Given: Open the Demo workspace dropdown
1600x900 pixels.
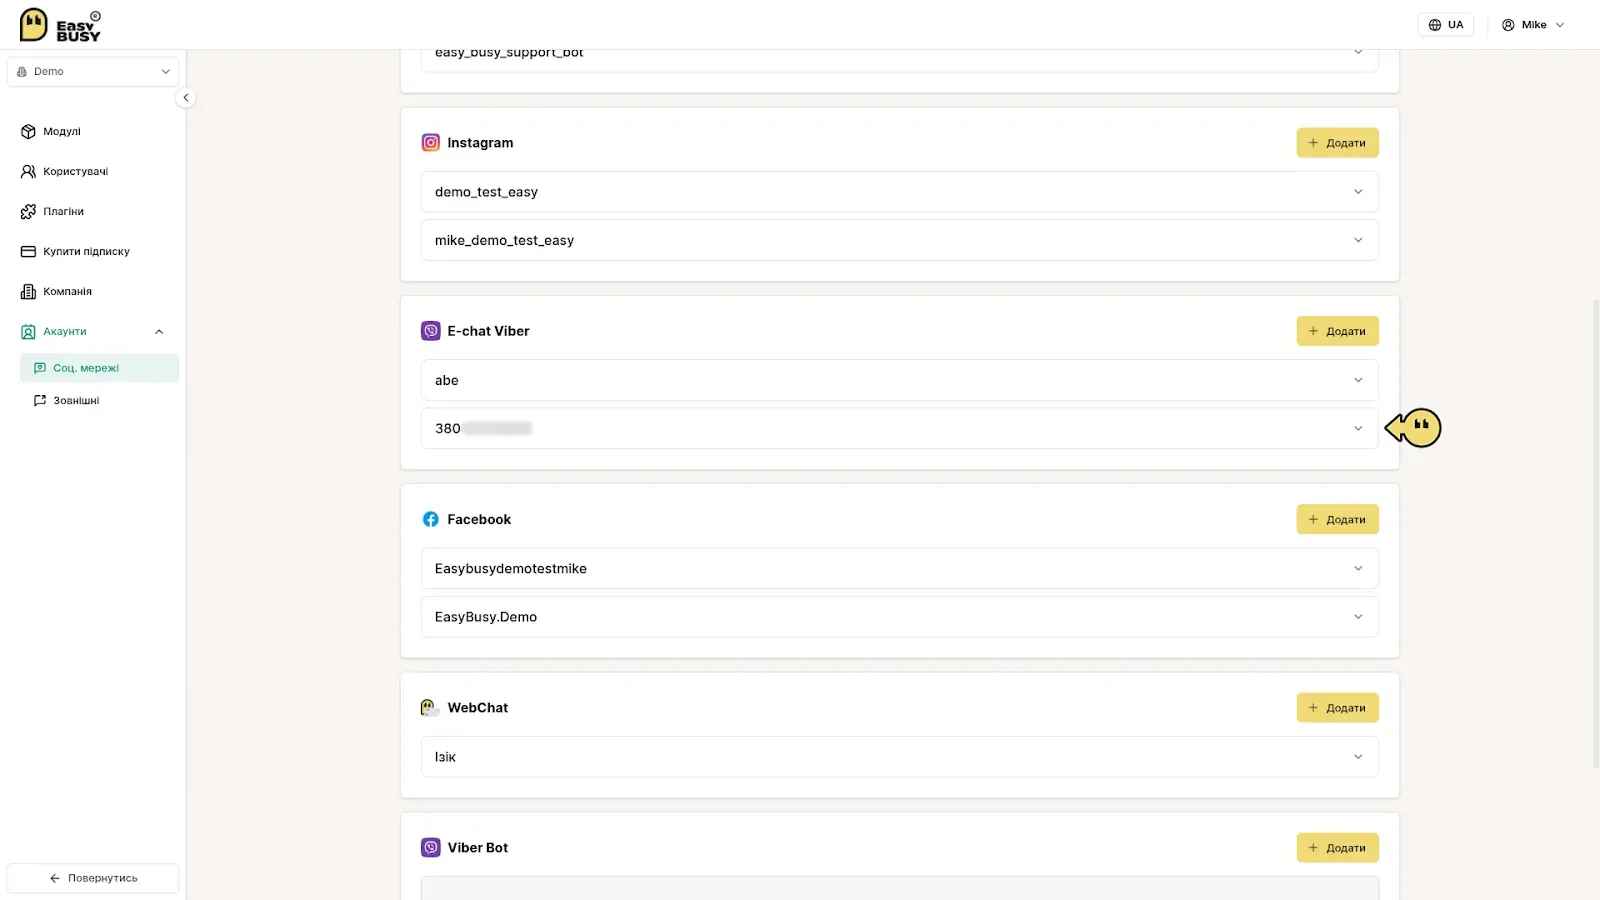Looking at the screenshot, I should click(93, 72).
